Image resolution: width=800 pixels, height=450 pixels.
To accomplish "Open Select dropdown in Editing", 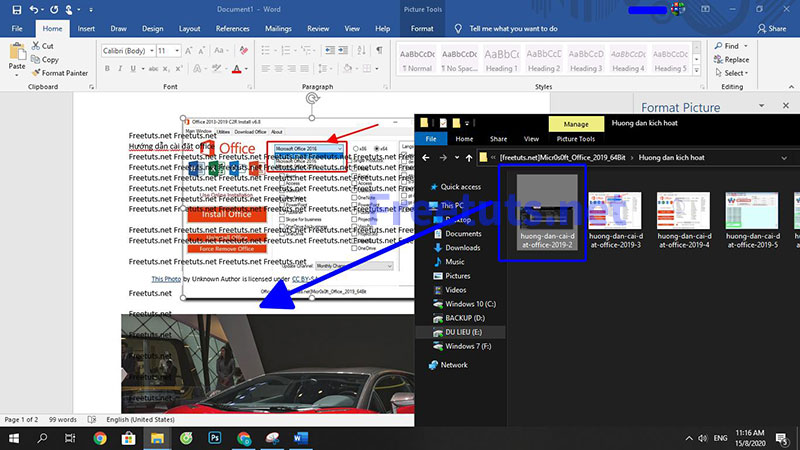I will tap(732, 73).
